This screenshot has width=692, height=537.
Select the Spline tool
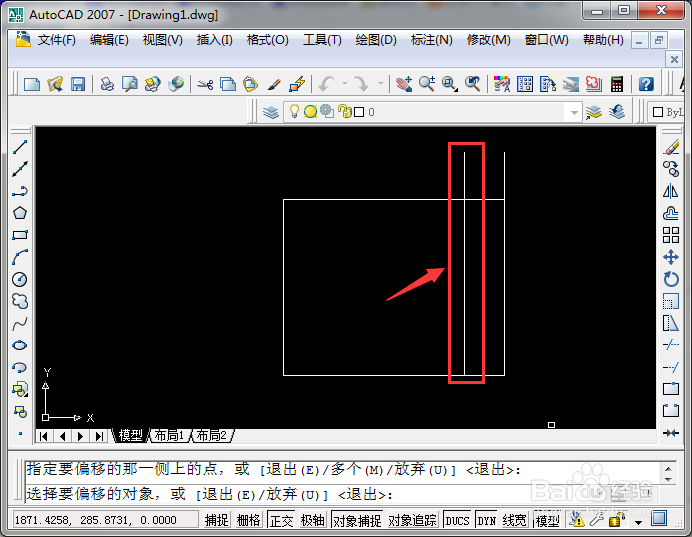pos(20,324)
